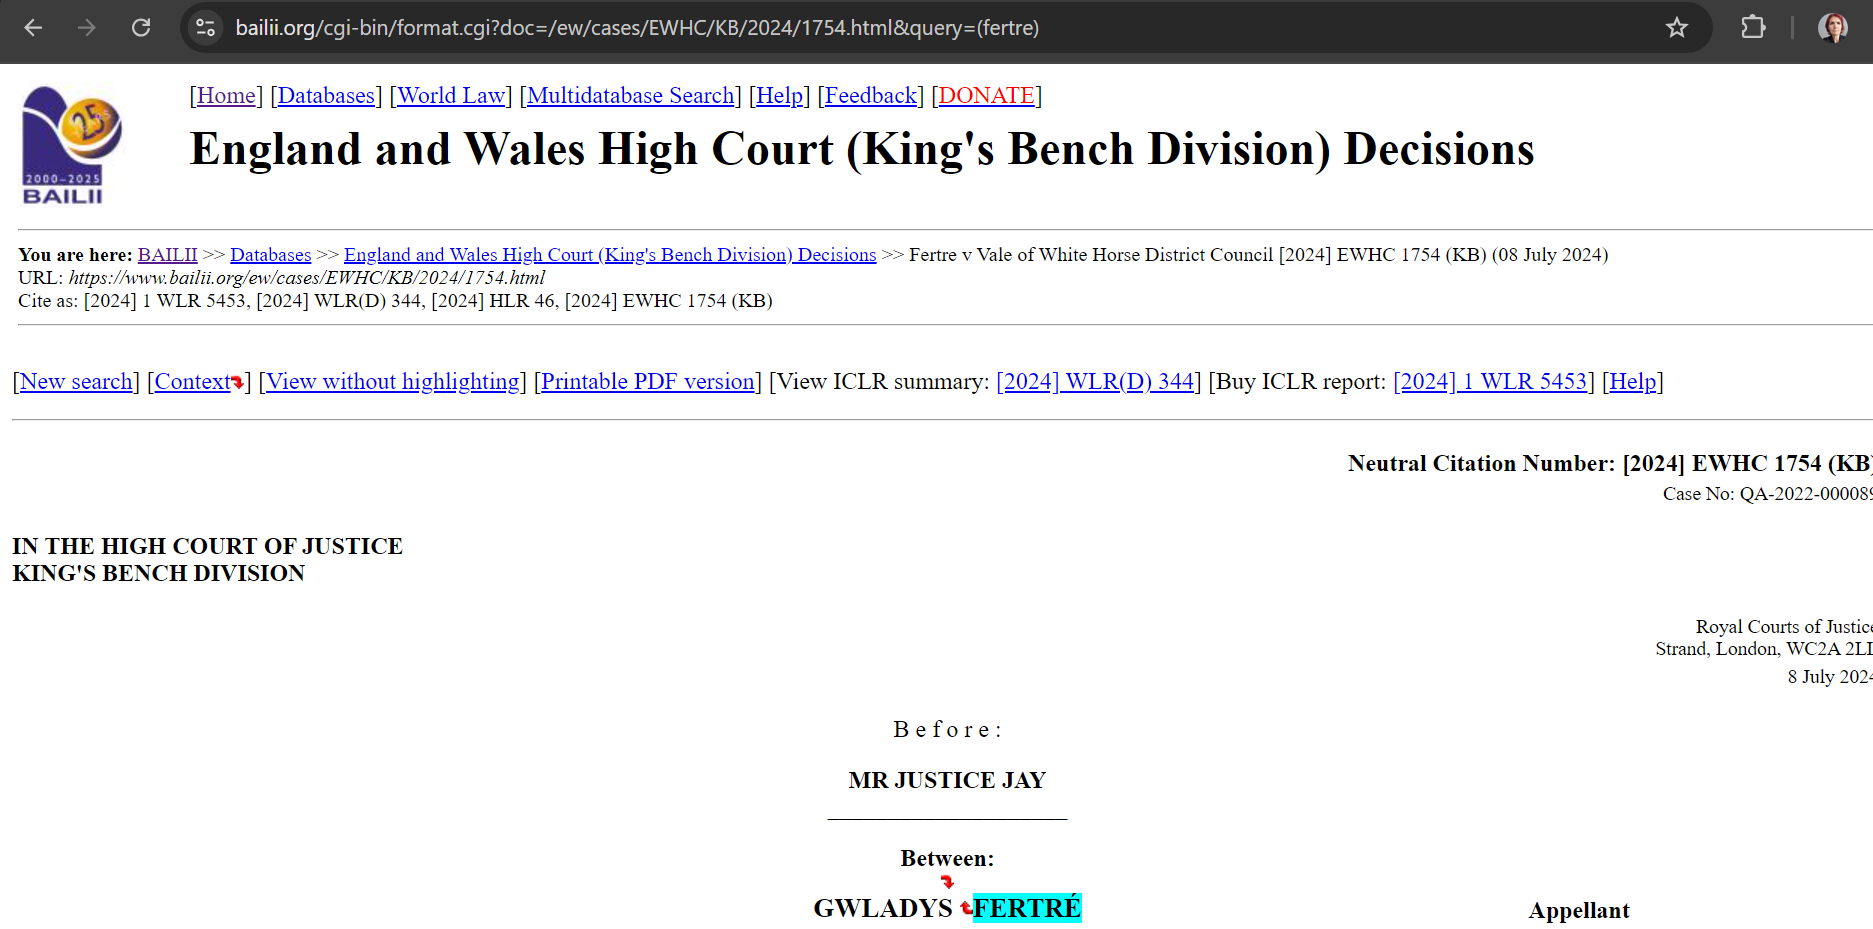Open the Databases navigation link
This screenshot has width=1873, height=929.
pos(326,95)
